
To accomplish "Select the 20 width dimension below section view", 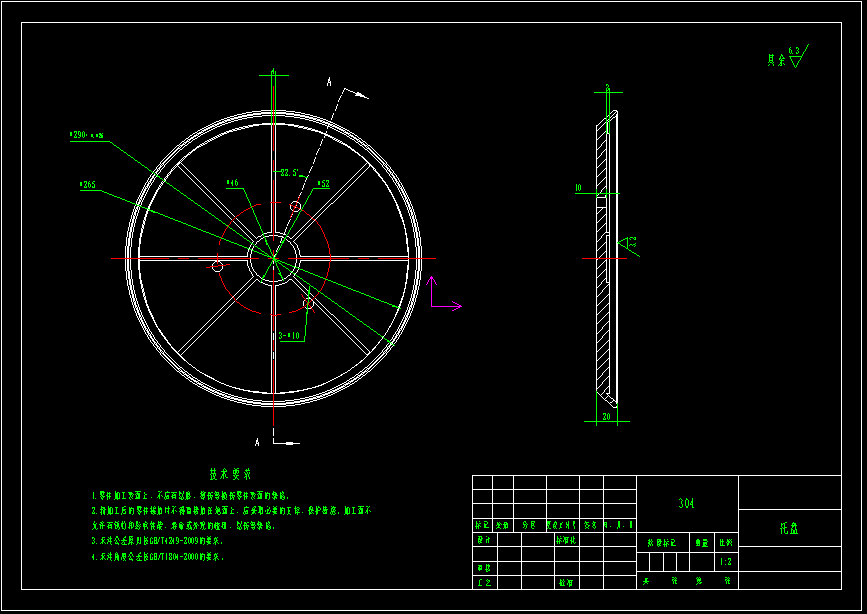I will pyautogui.click(x=607, y=417).
